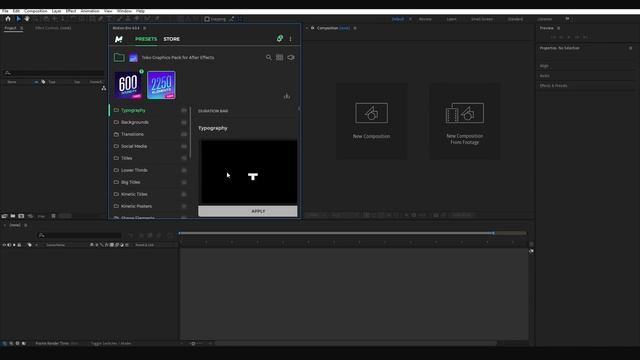Click the workspace overflow chevron icon
The width and height of the screenshot is (640, 360).
click(x=567, y=19)
